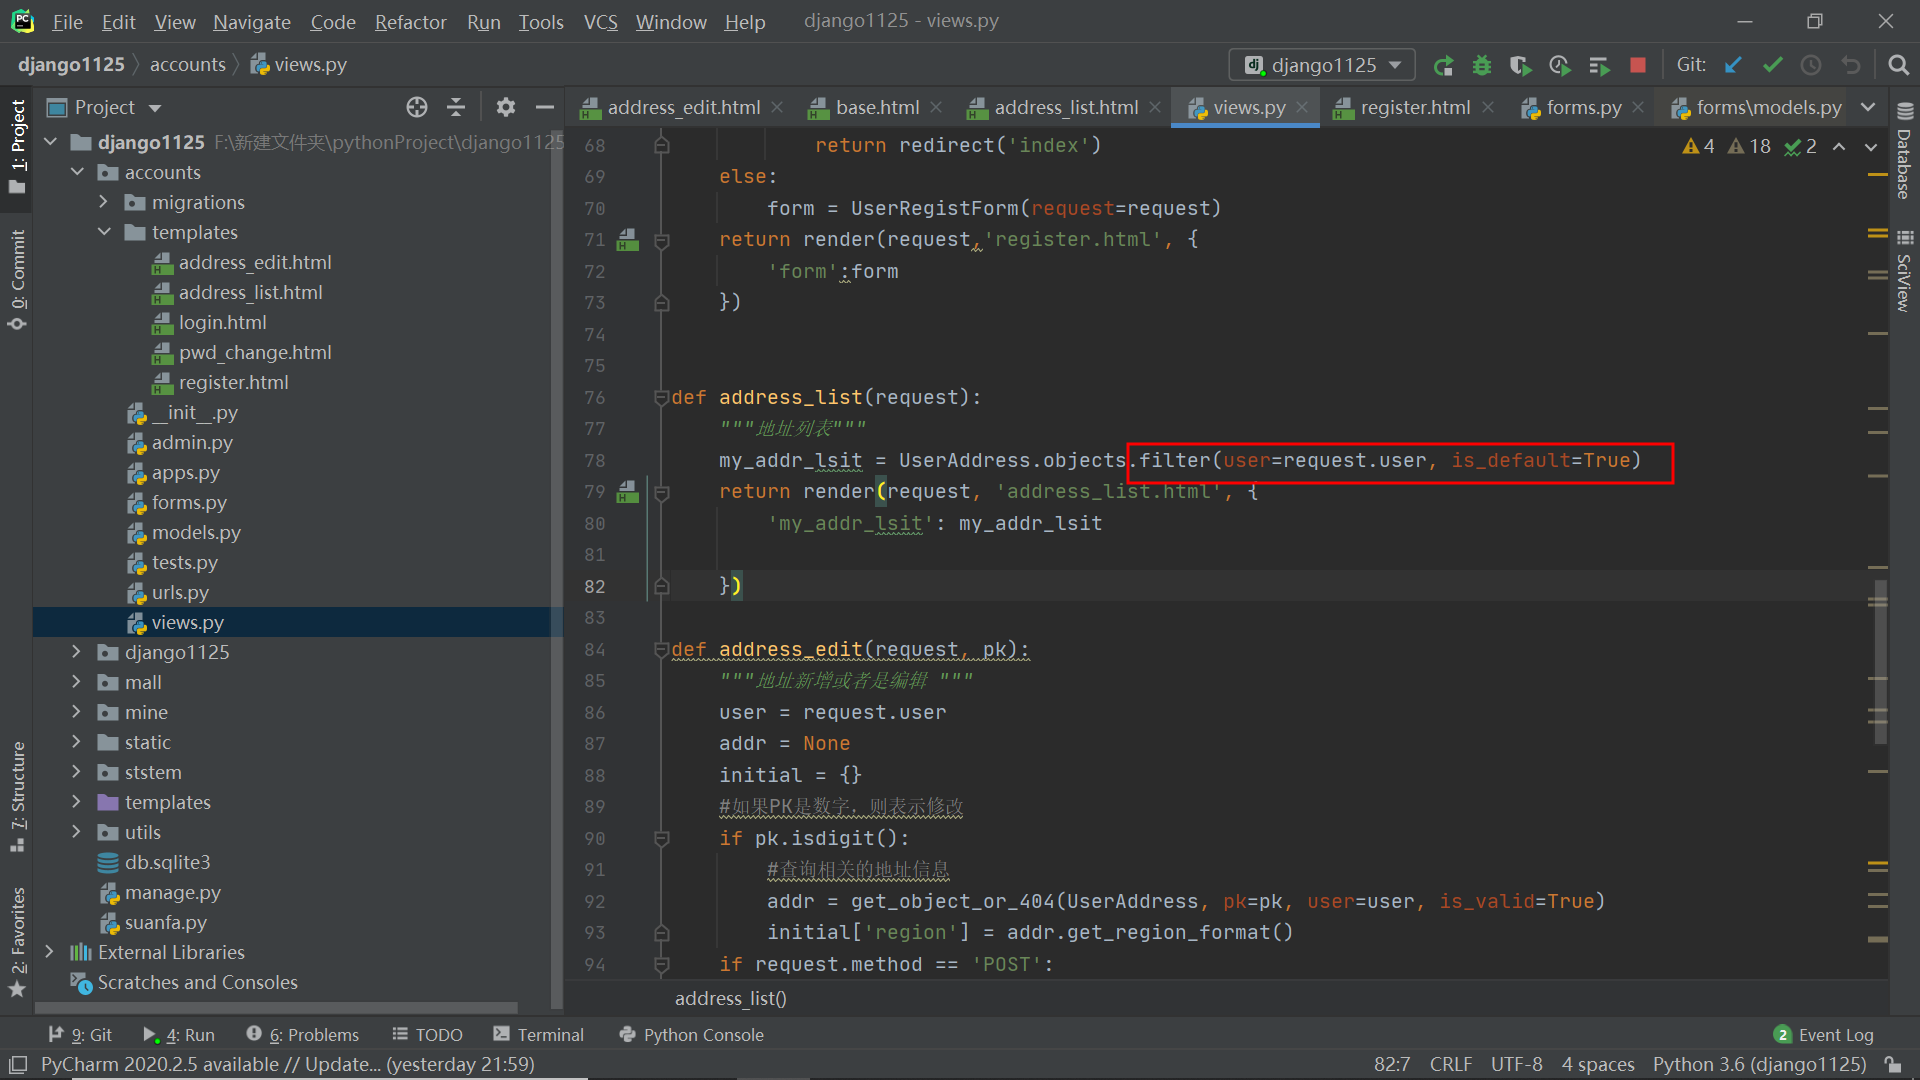Viewport: 1920px width, 1080px height.
Task: Click the concurrency diagram run icon
Action: [x=1598, y=65]
